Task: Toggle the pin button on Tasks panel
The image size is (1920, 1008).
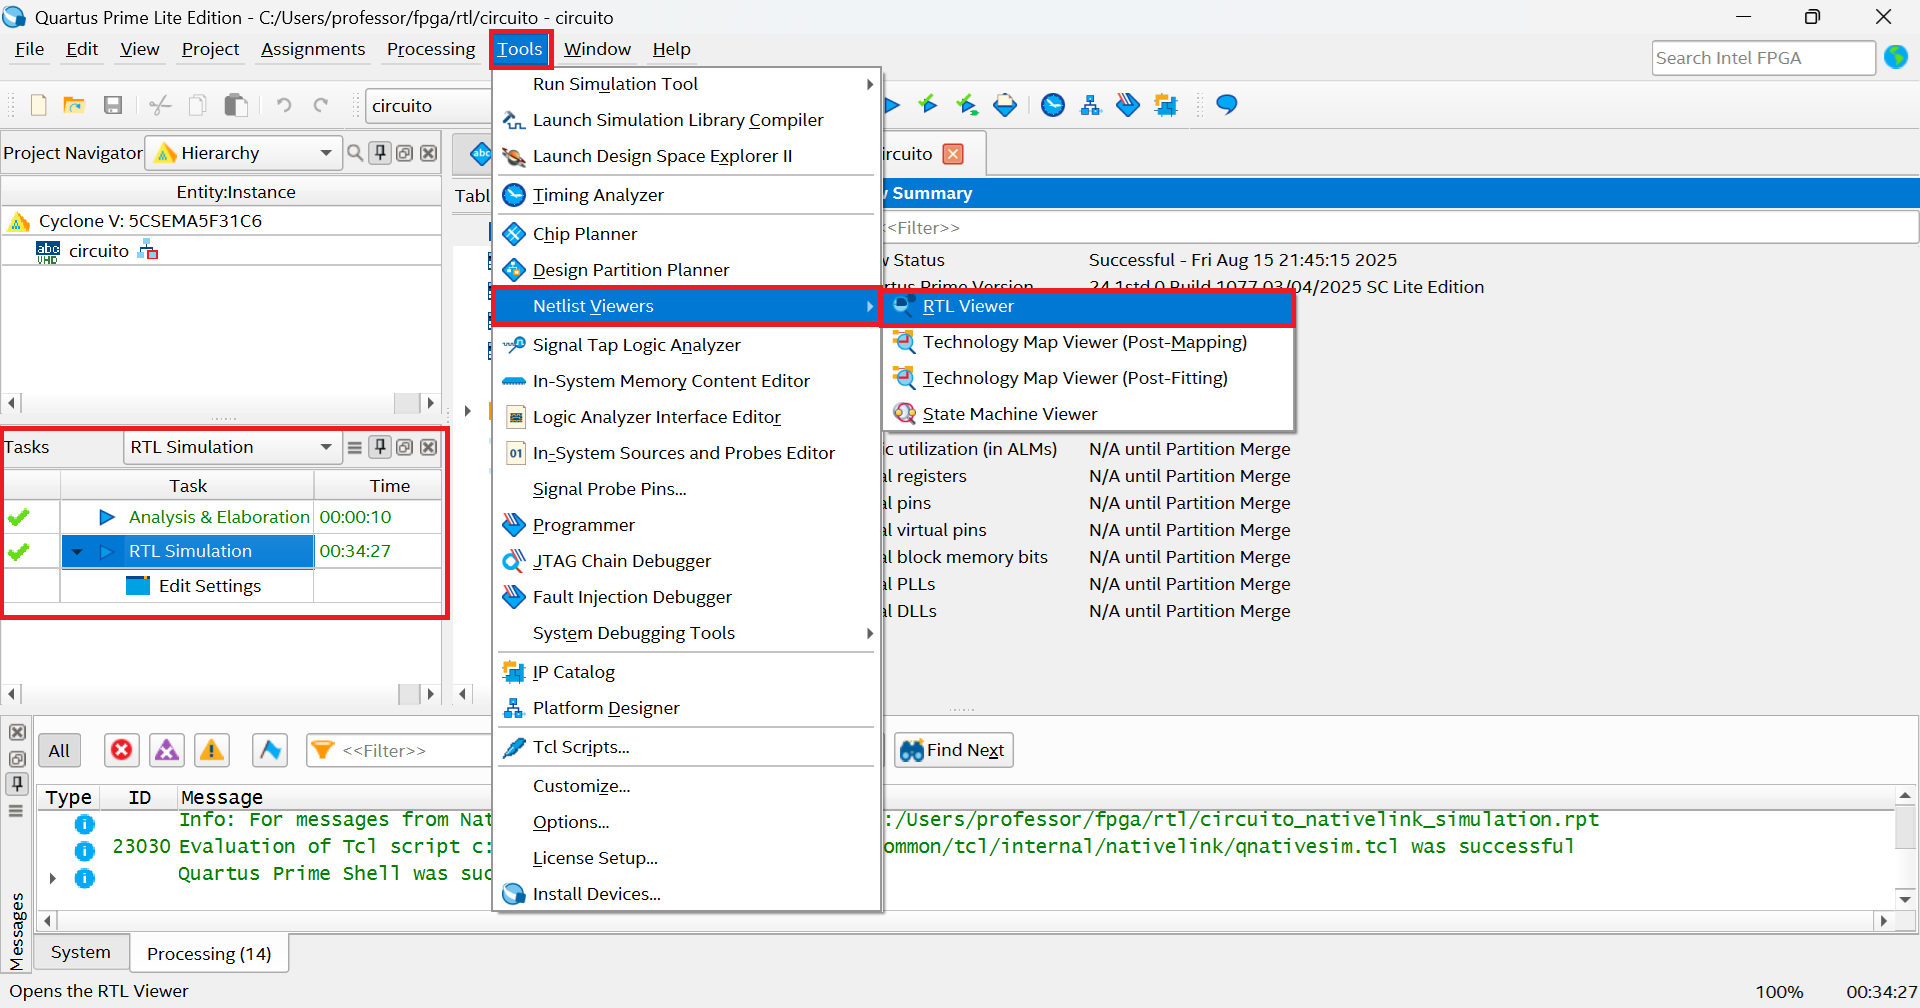Action: pos(380,447)
